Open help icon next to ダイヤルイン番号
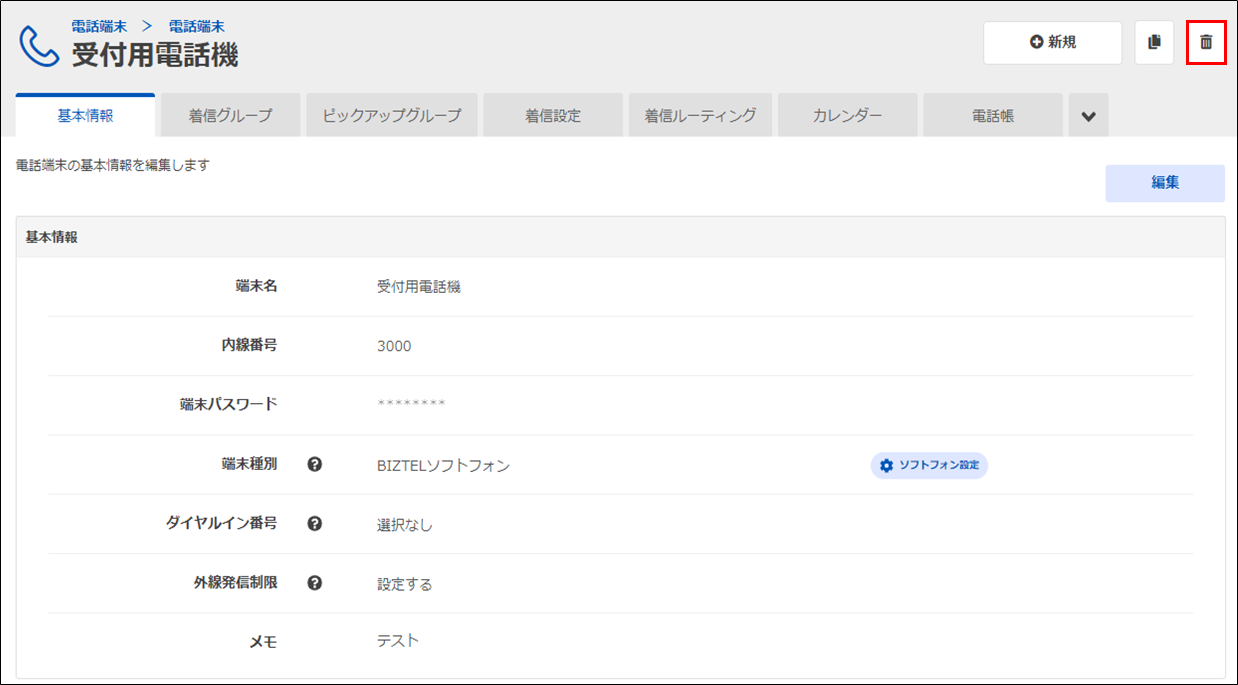The width and height of the screenshot is (1238, 685). click(x=314, y=523)
